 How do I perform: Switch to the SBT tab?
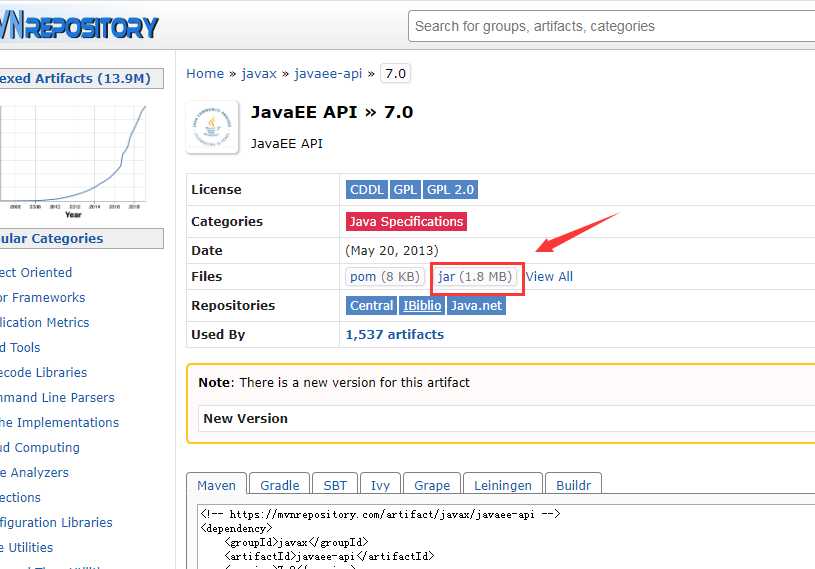coord(335,484)
